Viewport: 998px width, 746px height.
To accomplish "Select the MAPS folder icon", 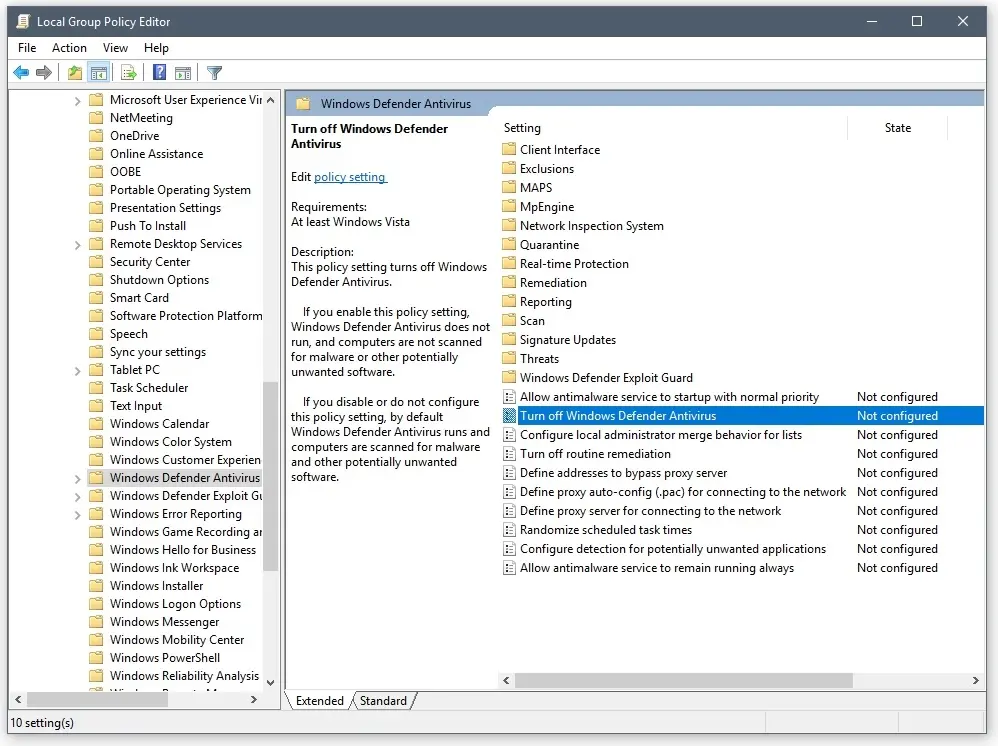I will [x=509, y=188].
